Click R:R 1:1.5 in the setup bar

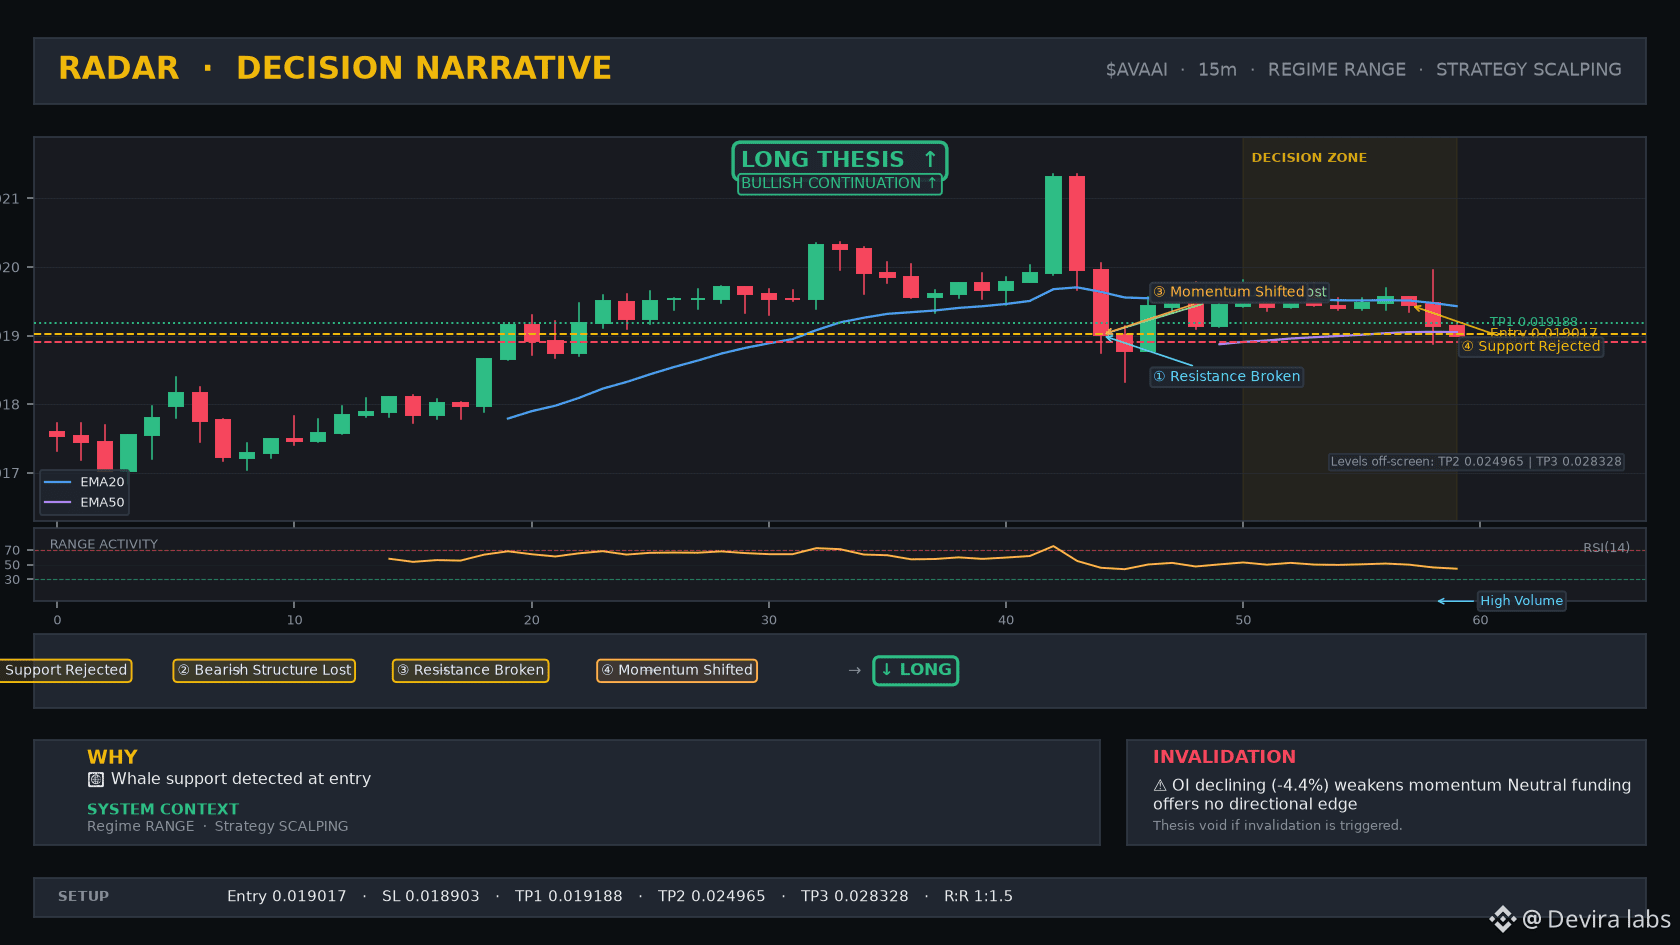coord(979,897)
